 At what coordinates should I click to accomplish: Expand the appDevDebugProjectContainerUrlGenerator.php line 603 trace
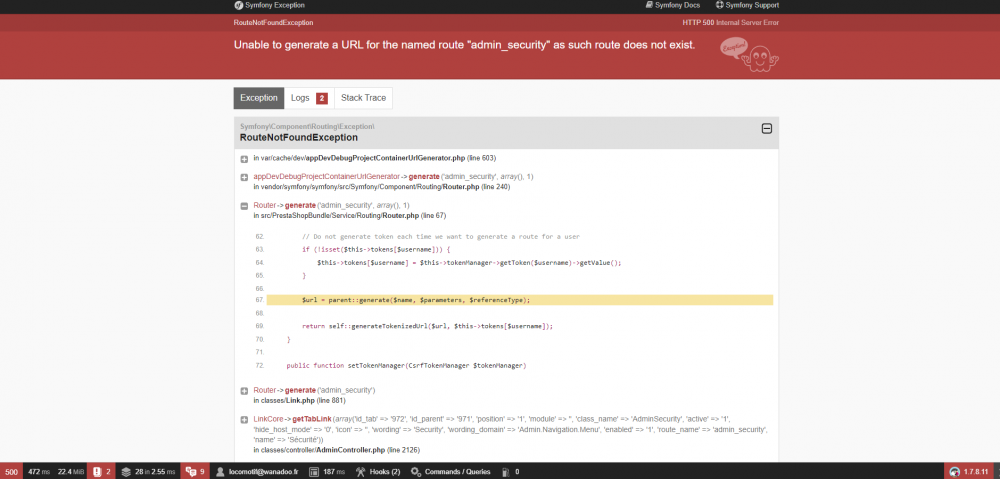coord(244,159)
